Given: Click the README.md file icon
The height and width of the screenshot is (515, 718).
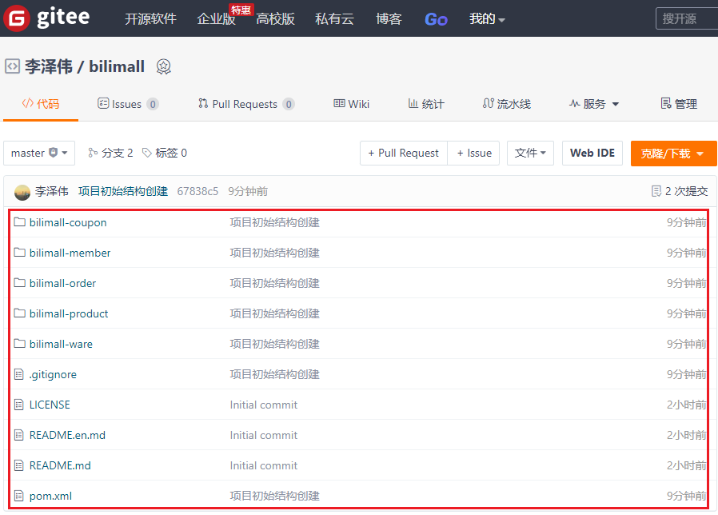Looking at the screenshot, I should click(19, 466).
